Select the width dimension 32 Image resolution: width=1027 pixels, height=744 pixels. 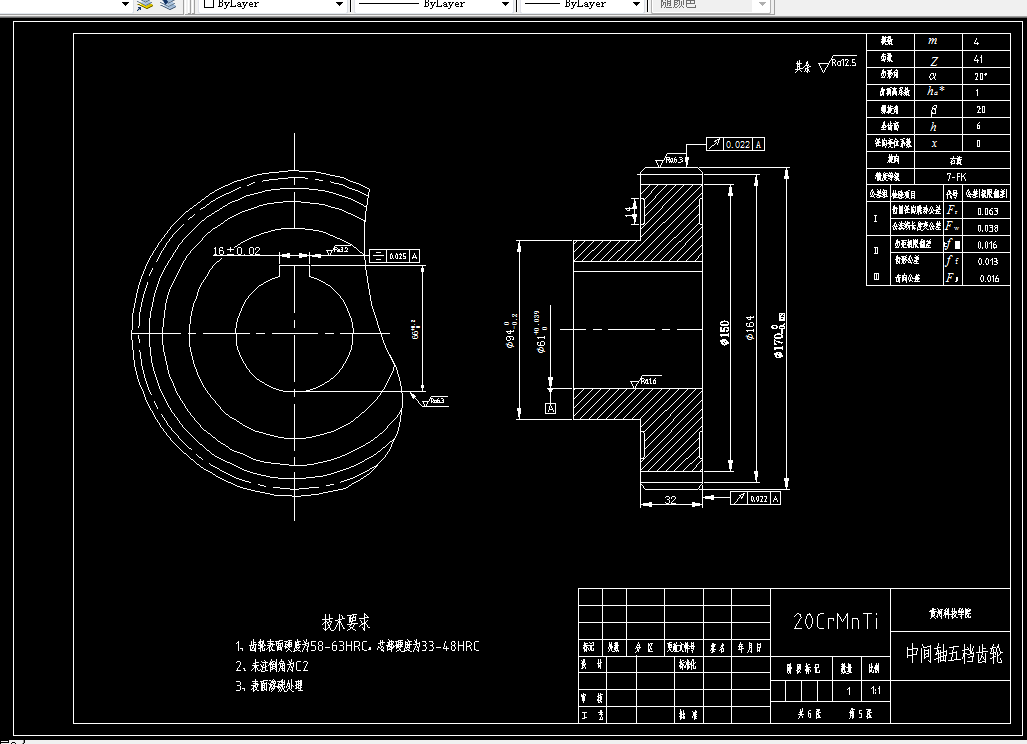(671, 500)
